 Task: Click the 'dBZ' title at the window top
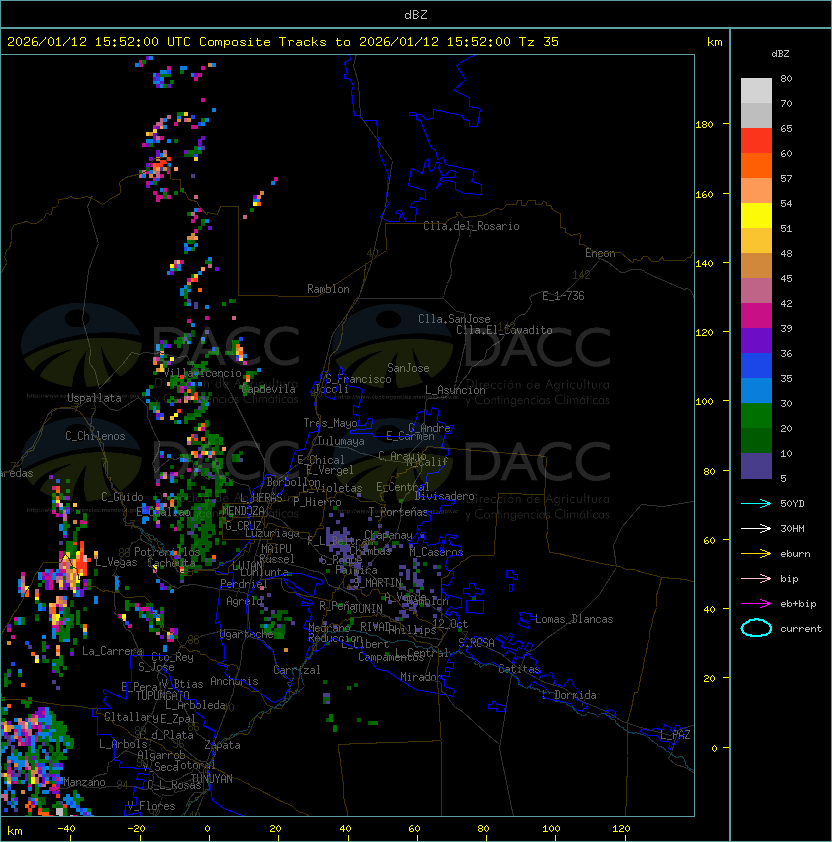click(x=416, y=14)
